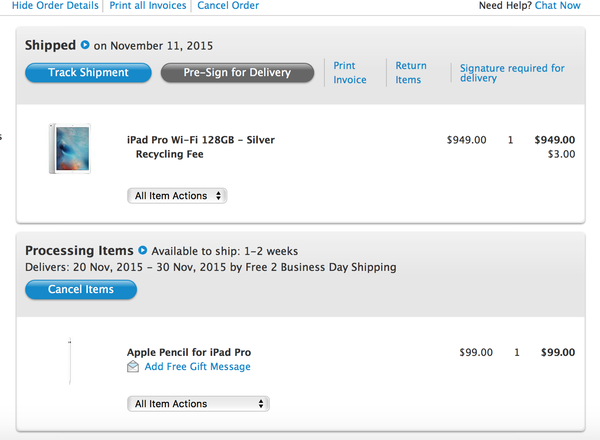Click the Apple Pencil for iPad Pro title
This screenshot has width=600, height=440.
[189, 352]
